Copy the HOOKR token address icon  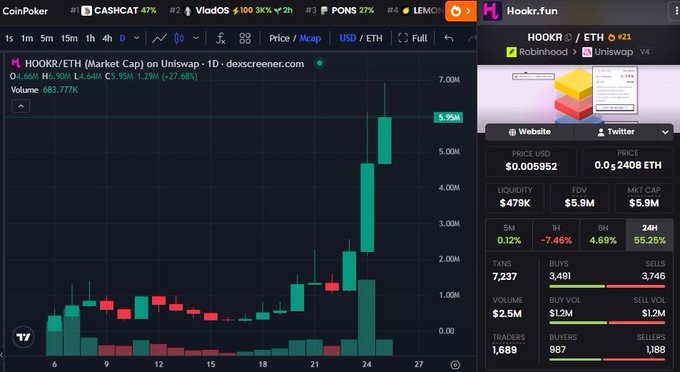click(x=568, y=38)
